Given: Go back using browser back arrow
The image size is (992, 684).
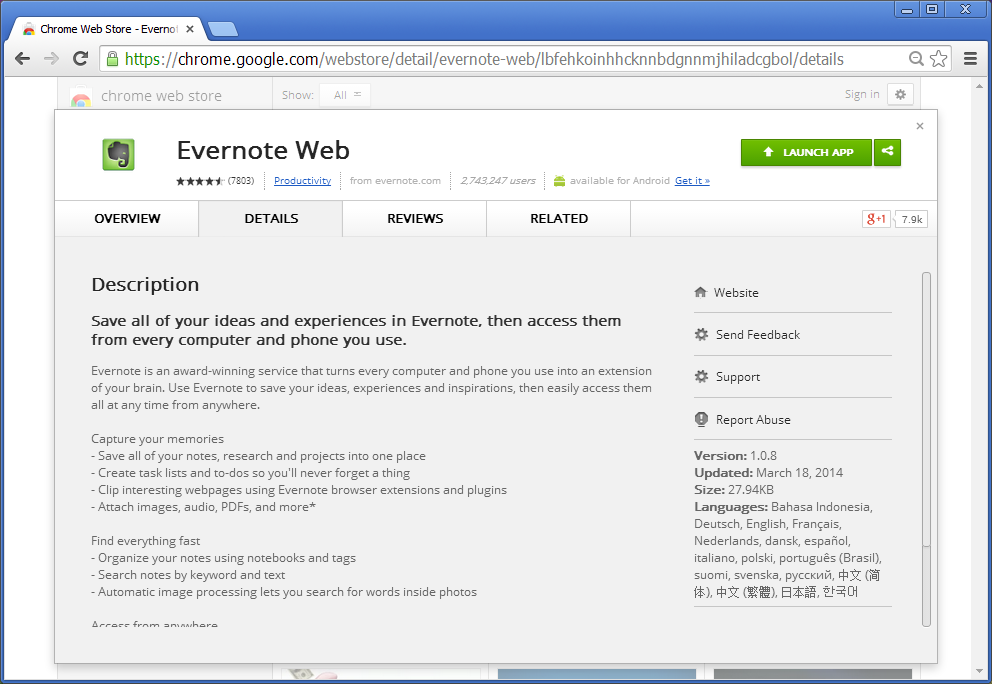Looking at the screenshot, I should pos(22,59).
